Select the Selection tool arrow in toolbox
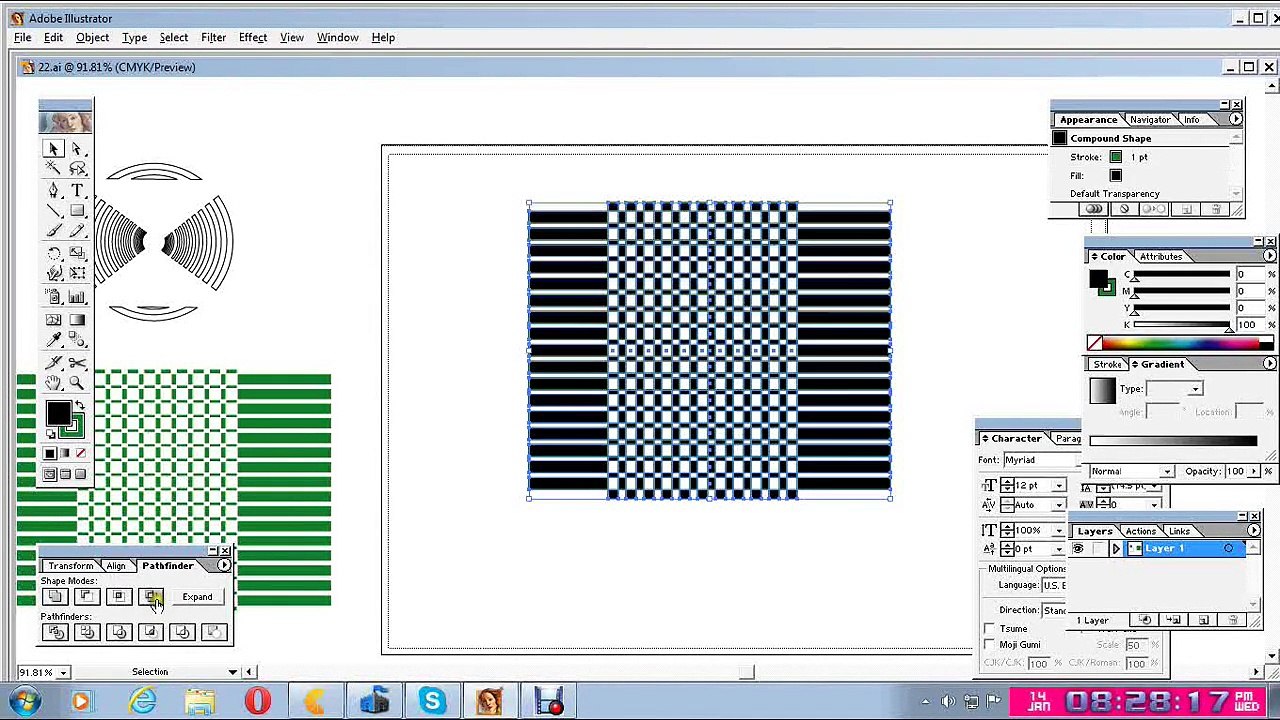1280x720 pixels. click(53, 149)
